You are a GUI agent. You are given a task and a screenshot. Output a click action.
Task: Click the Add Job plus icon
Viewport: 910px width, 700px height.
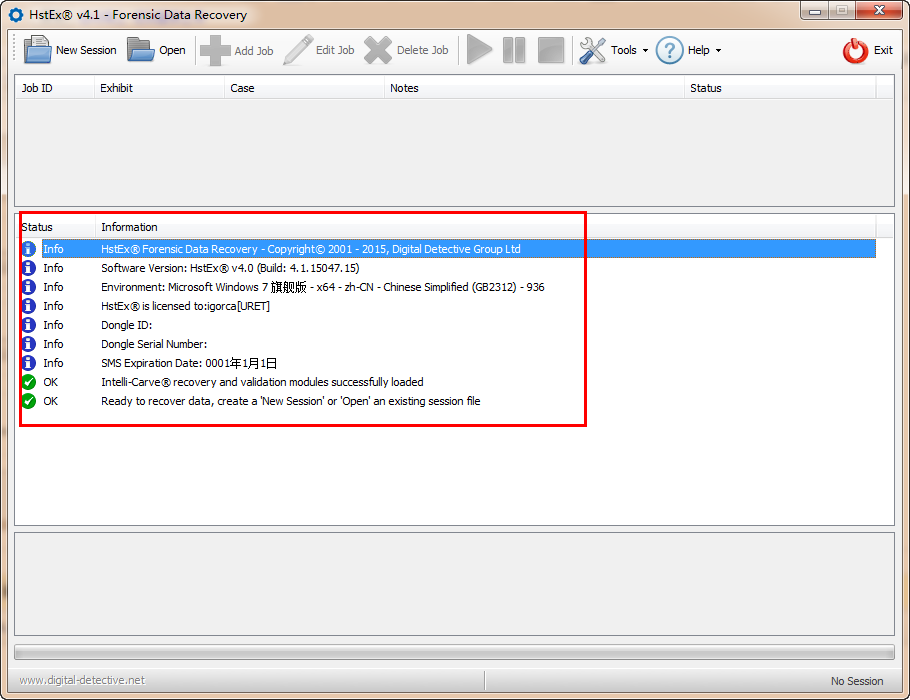[215, 50]
